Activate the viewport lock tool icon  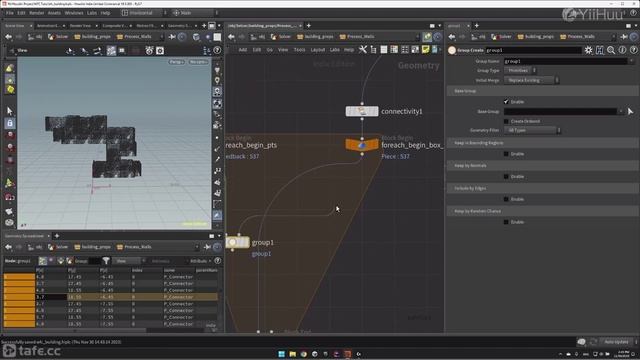click(10, 123)
